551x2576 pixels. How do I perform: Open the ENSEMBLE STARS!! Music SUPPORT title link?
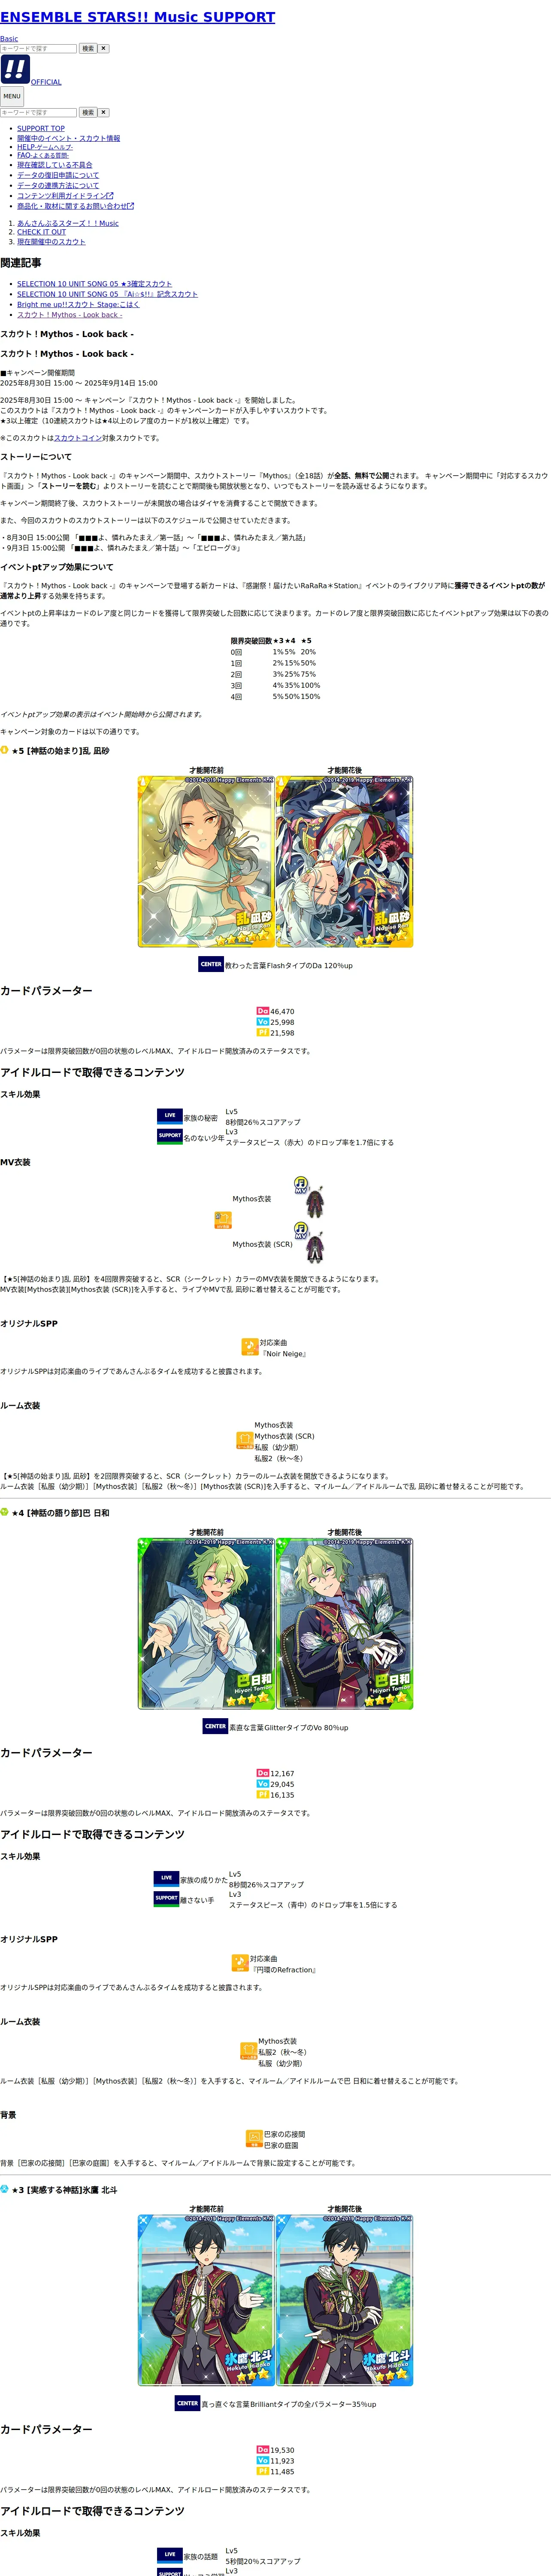[138, 17]
